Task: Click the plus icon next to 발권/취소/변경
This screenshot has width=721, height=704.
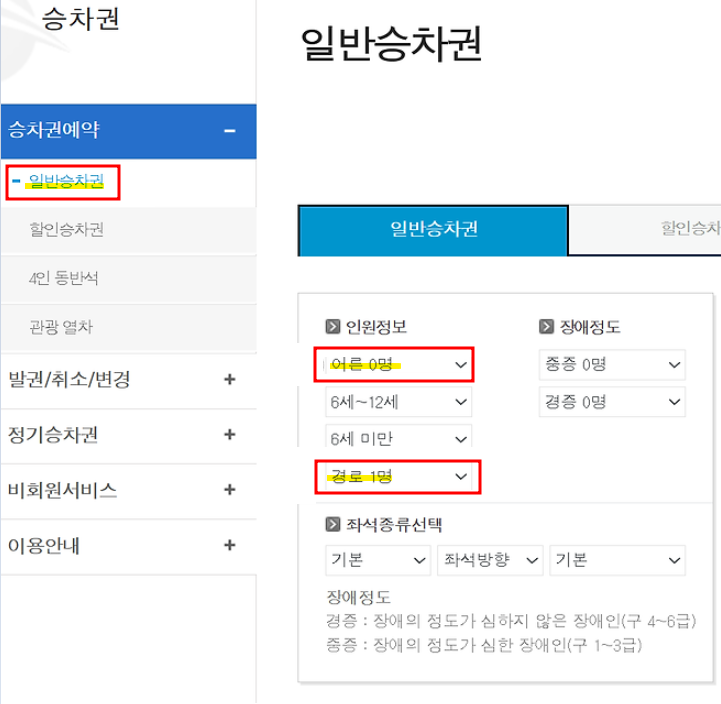Action: tap(229, 379)
